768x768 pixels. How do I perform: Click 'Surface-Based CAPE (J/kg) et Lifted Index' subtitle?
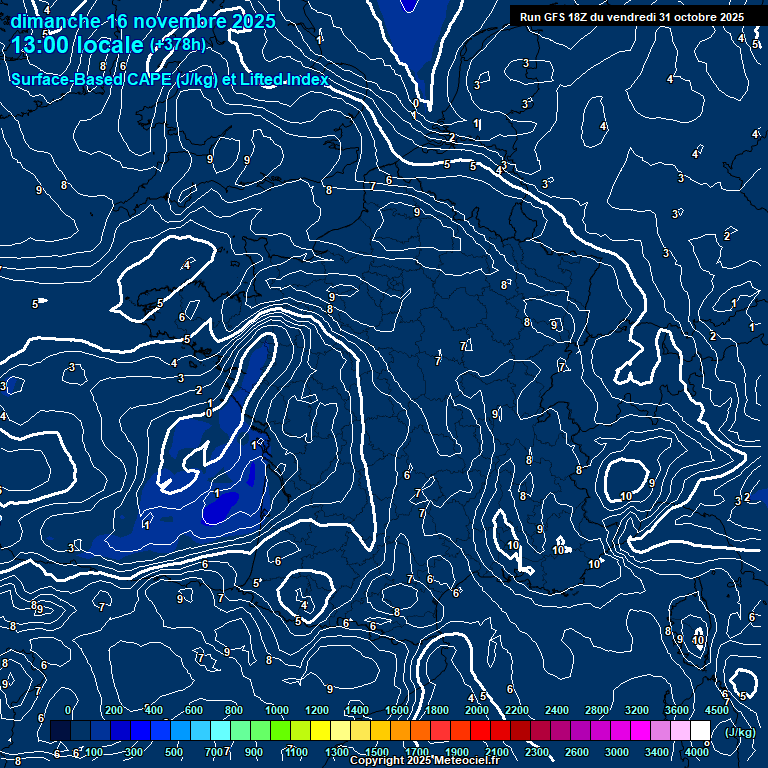(x=169, y=79)
